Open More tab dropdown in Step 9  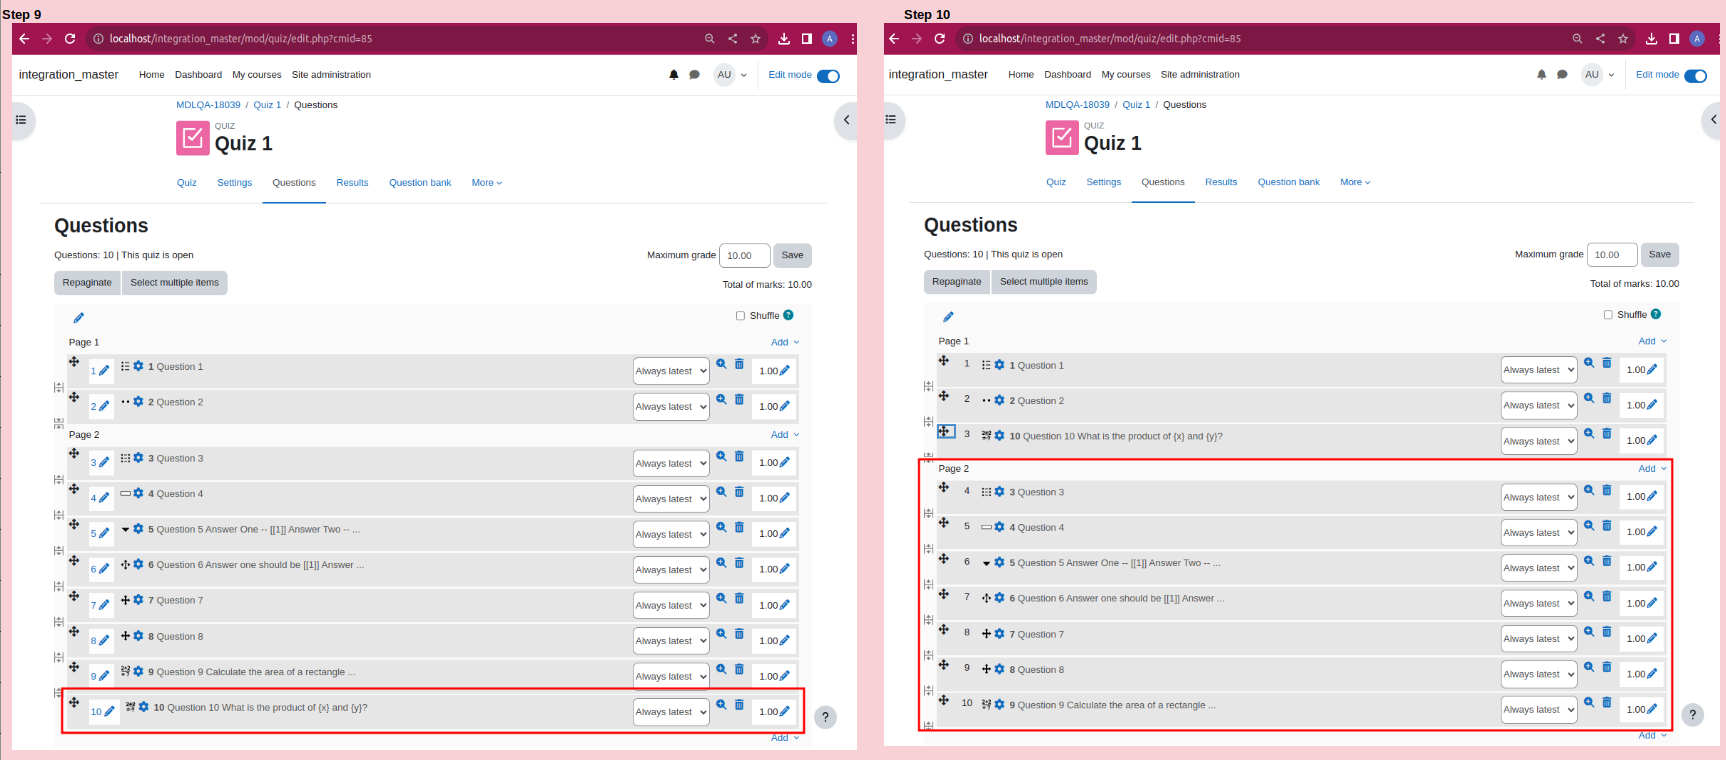point(487,183)
